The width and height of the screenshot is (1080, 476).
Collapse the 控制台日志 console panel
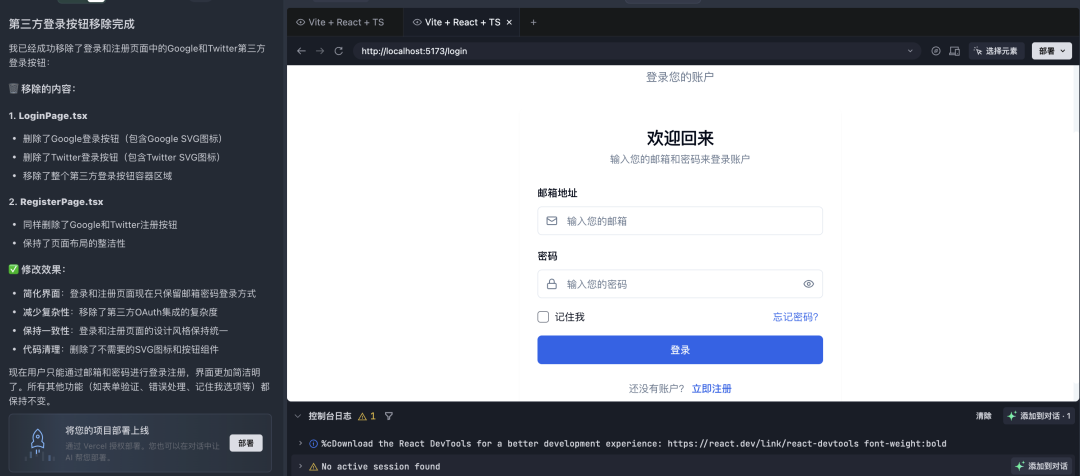point(298,416)
